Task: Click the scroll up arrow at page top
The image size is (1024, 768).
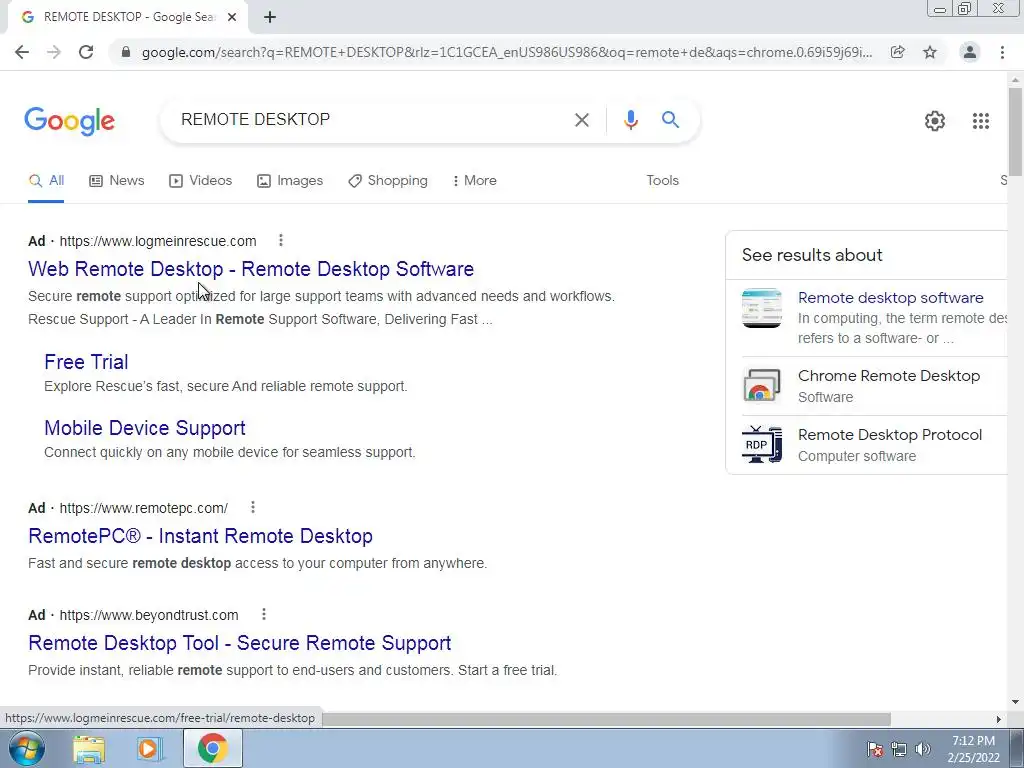Action: pos(1015,80)
